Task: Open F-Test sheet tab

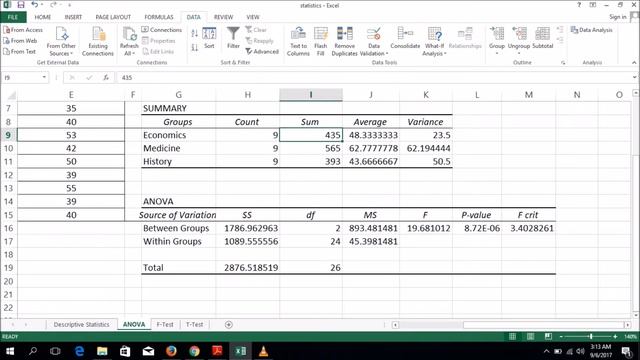Action: (165, 324)
